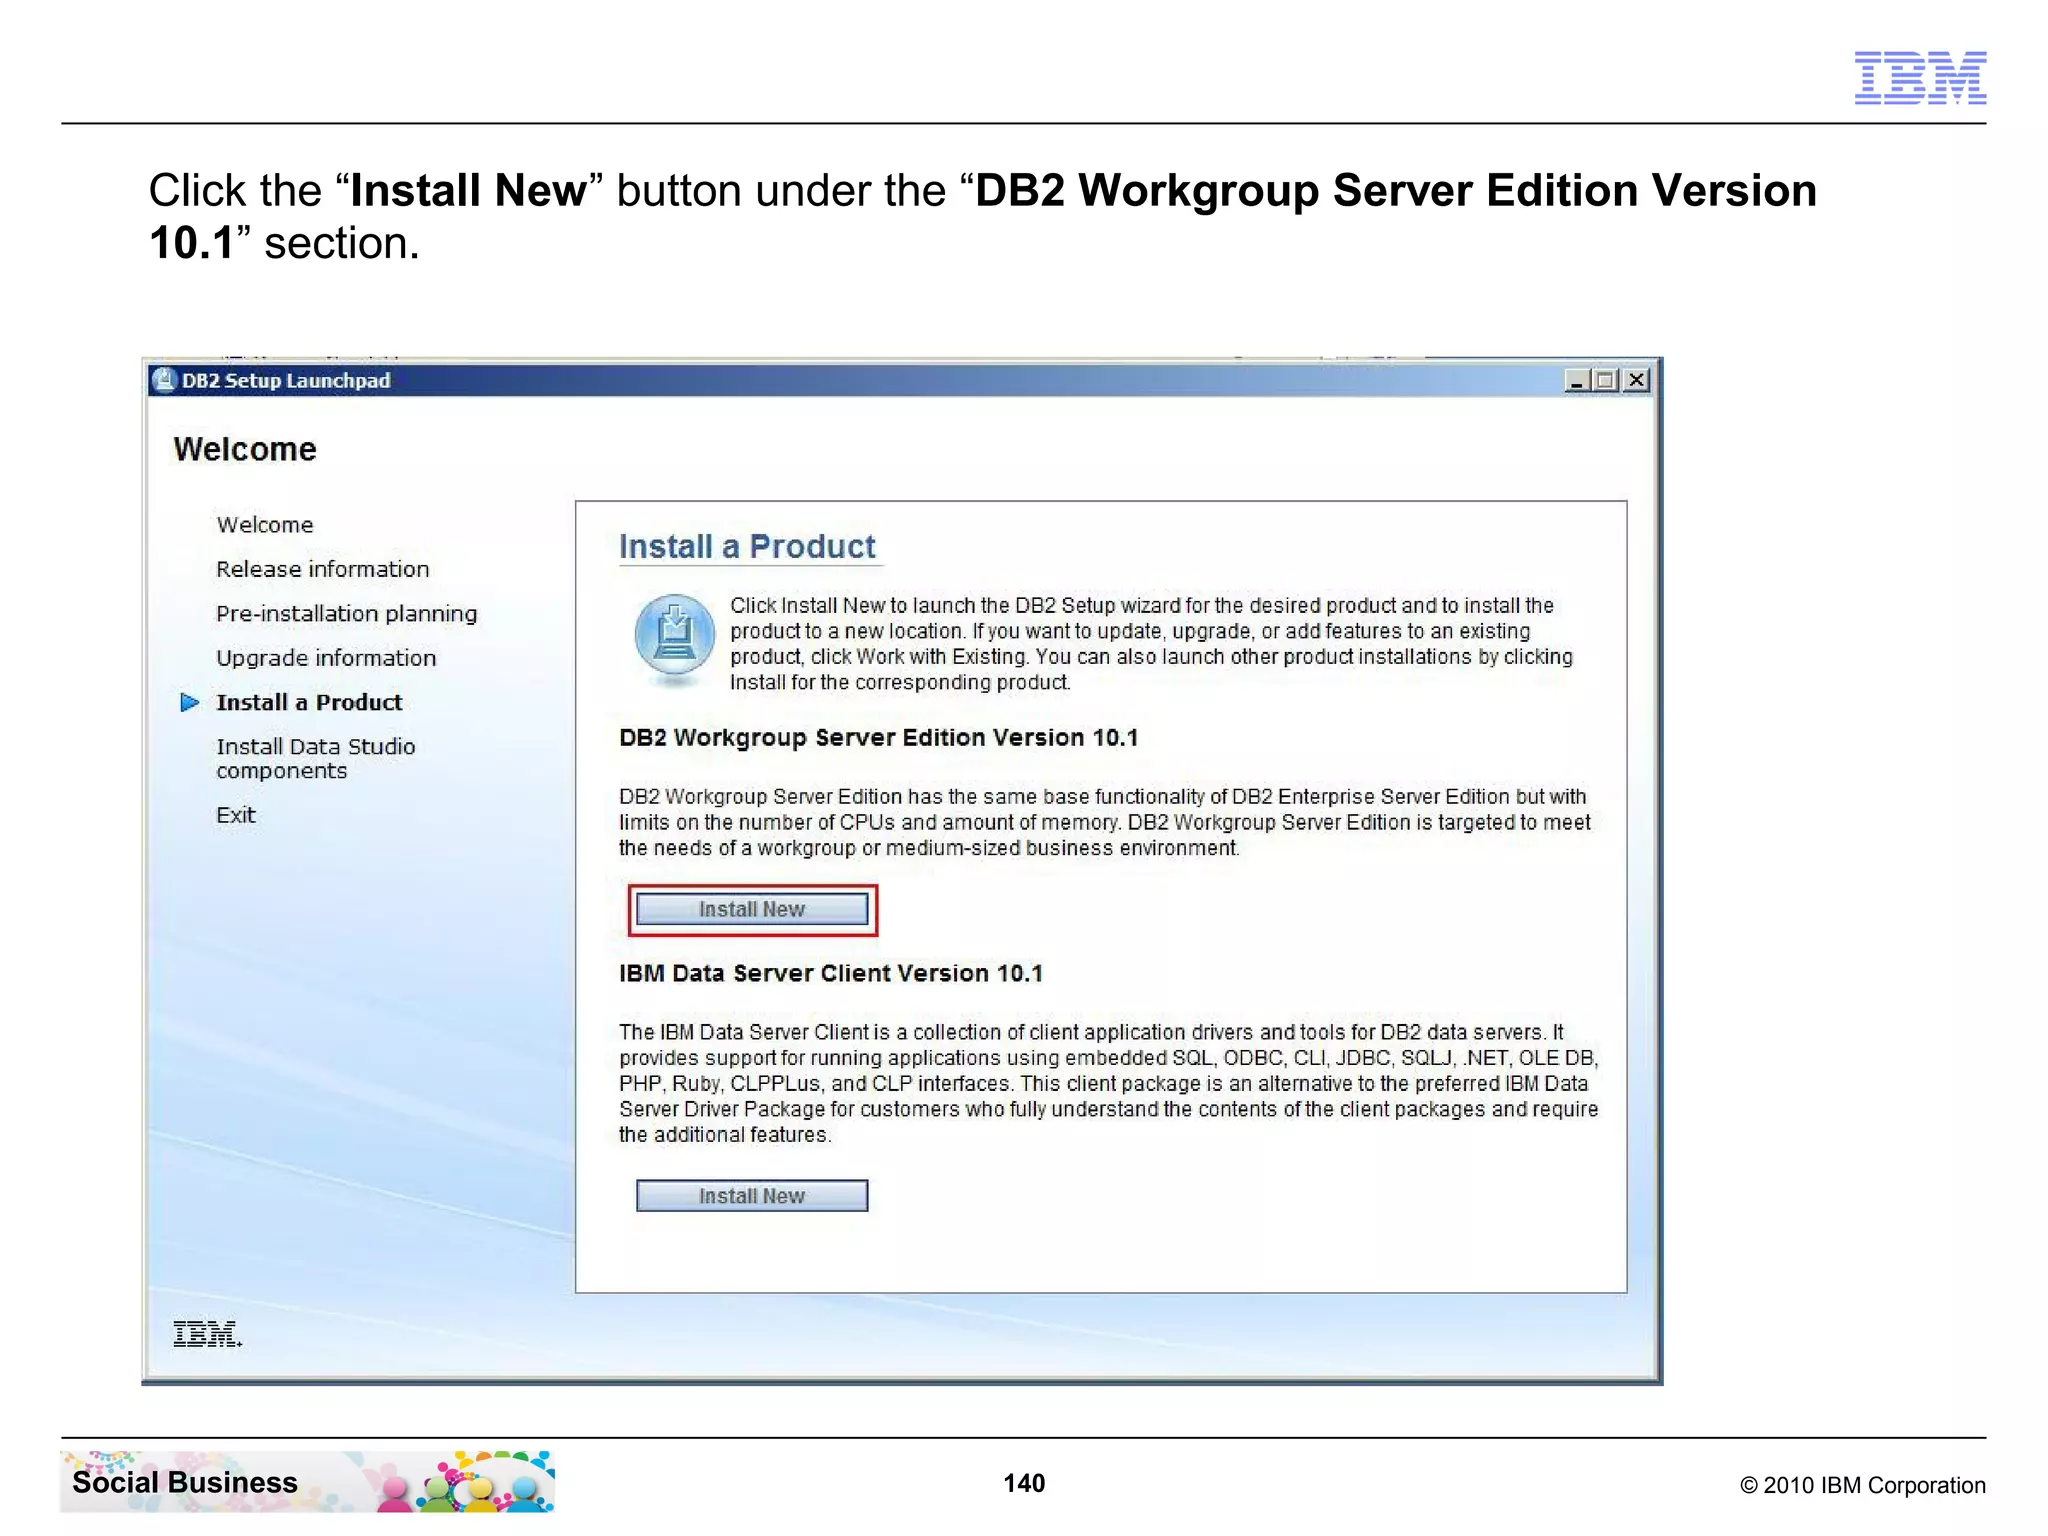Click the Social Business footer banner

pos(307,1482)
